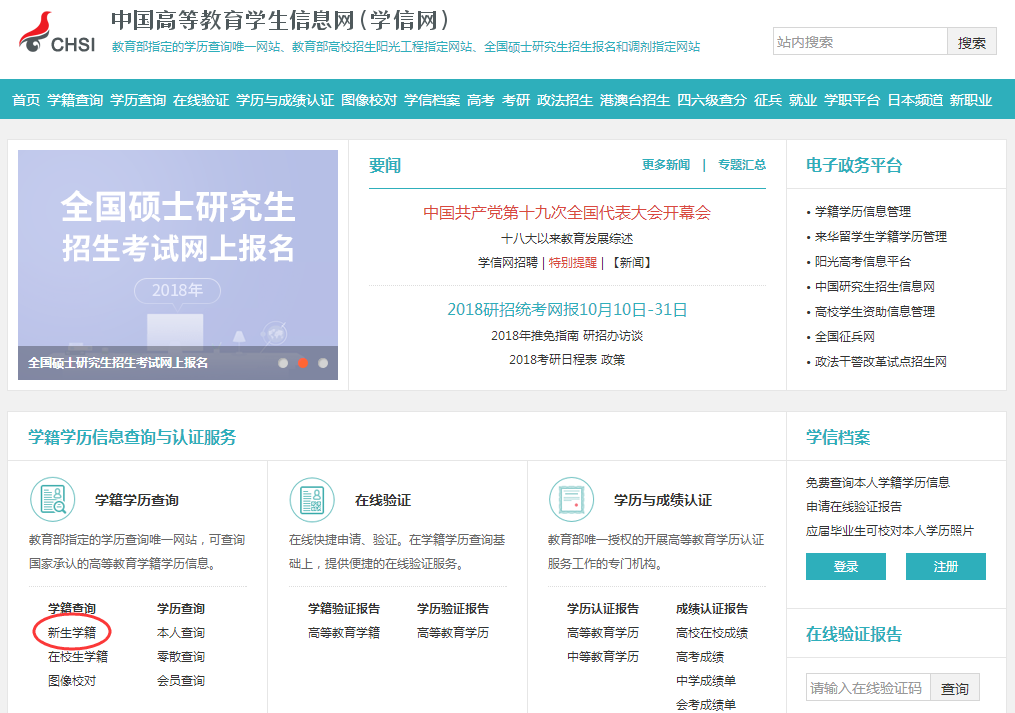Image resolution: width=1015 pixels, height=713 pixels.
Task: Open the 中等教育学历 link
Action: point(603,657)
